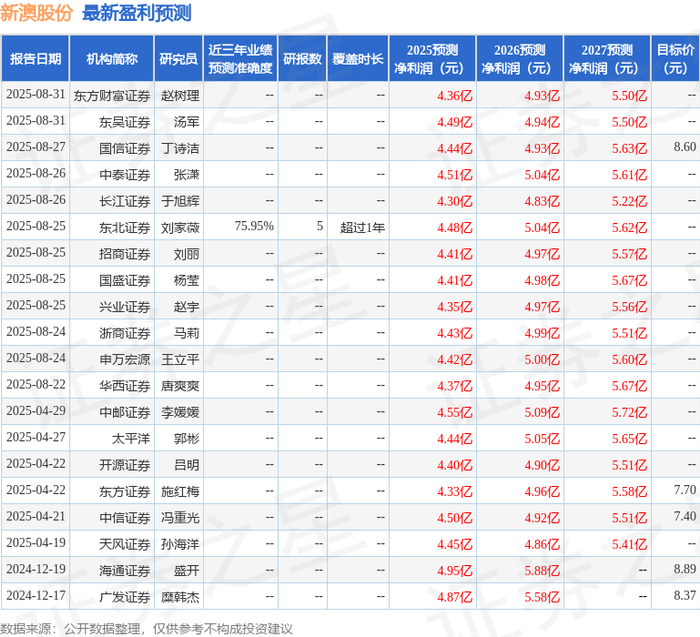The image size is (700, 637).
Task: Click the 8.60 target price cell
Action: point(685,147)
